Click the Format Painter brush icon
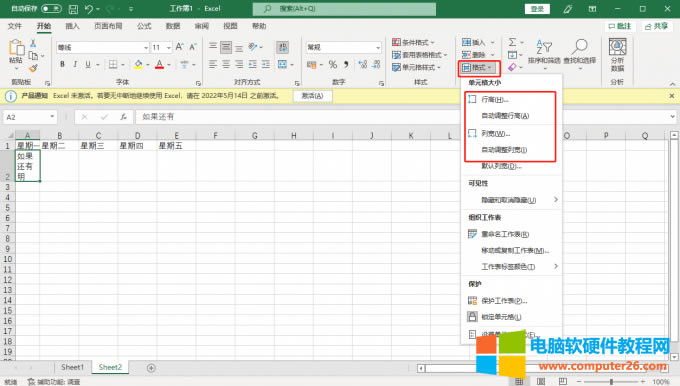Screen dimensions: 680x386 coord(34,68)
